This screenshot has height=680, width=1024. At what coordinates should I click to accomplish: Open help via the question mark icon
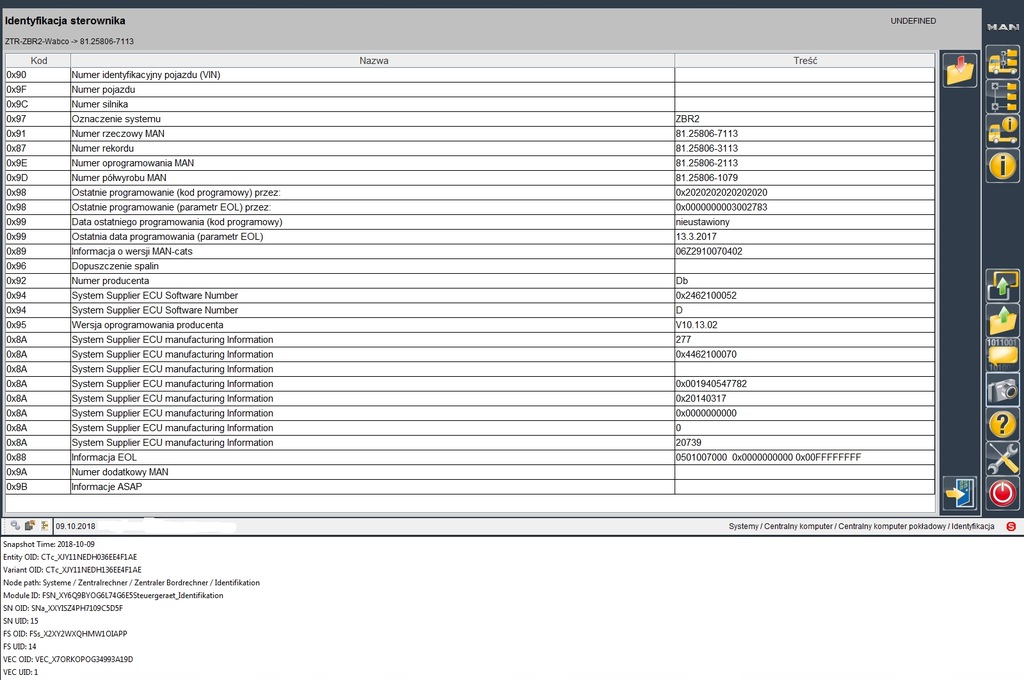(1002, 425)
